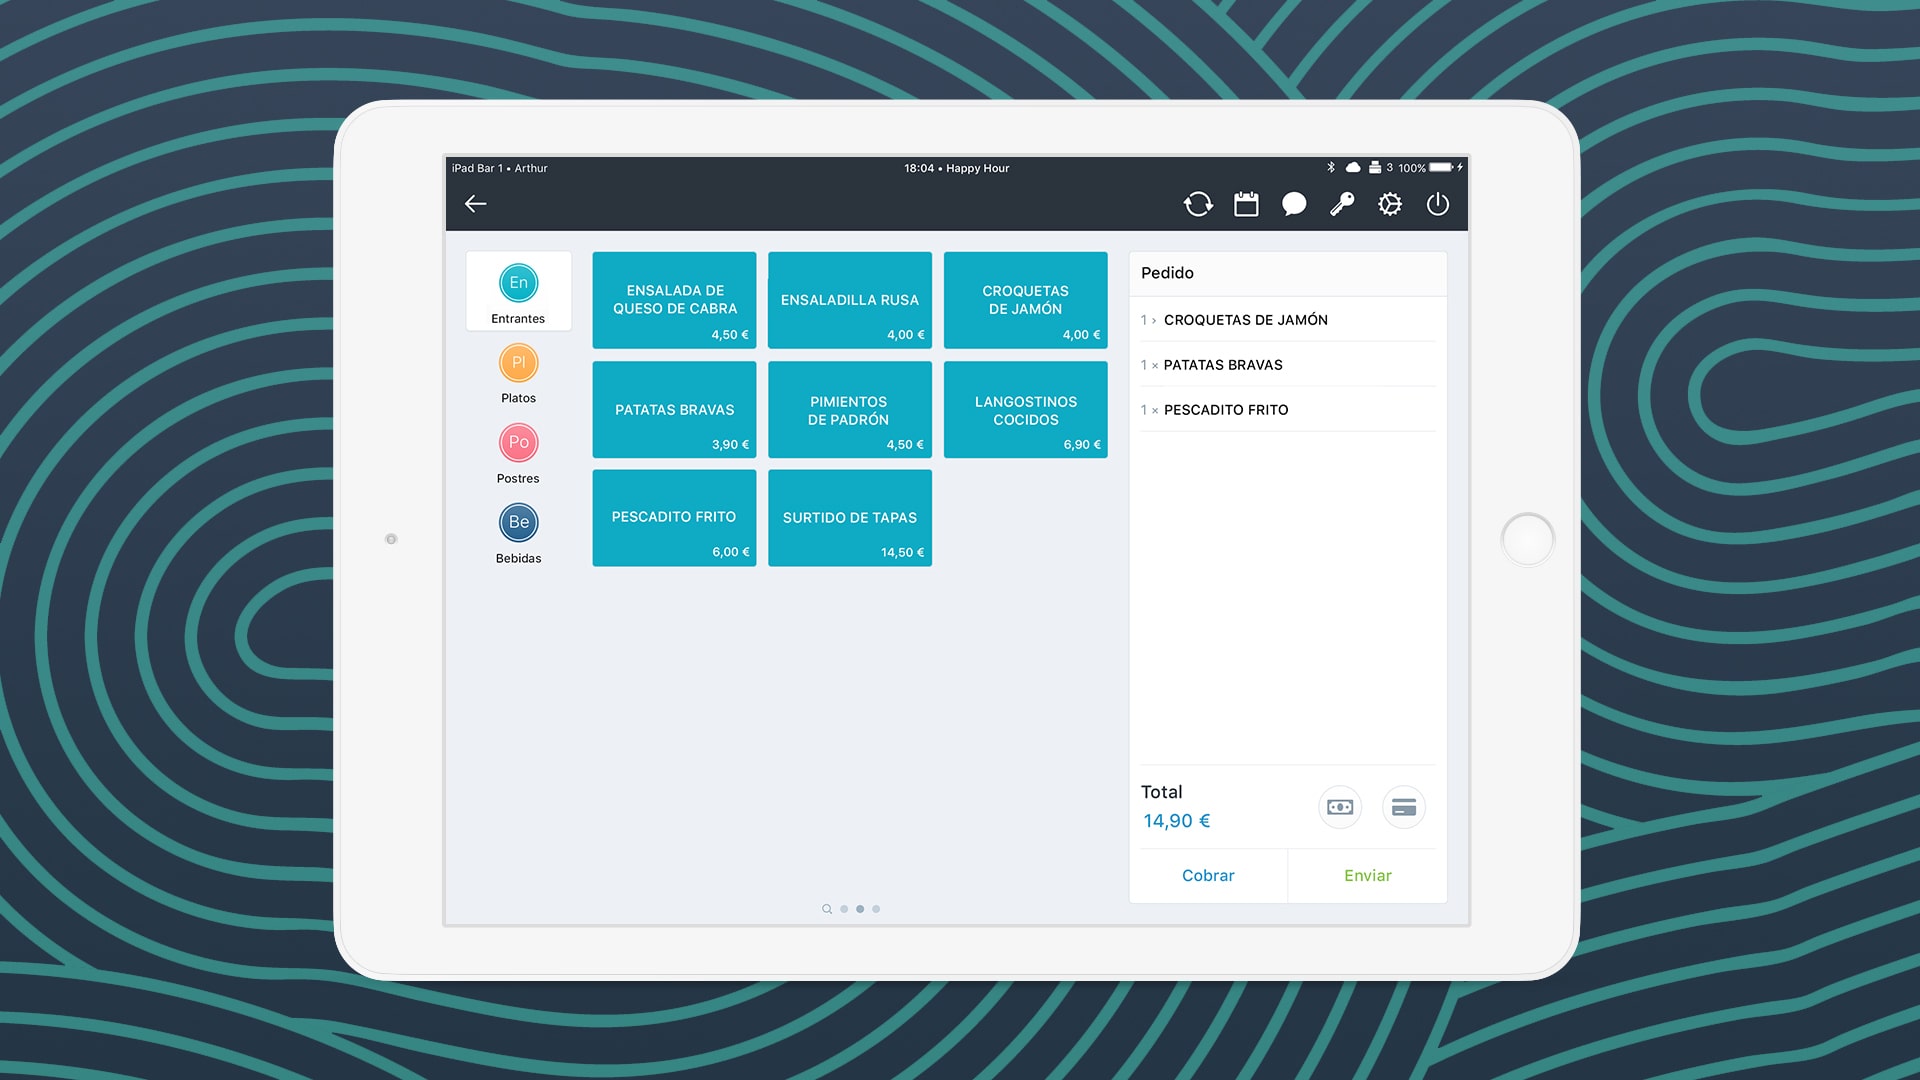Click the sync/refresh icon in toolbar

(1196, 203)
